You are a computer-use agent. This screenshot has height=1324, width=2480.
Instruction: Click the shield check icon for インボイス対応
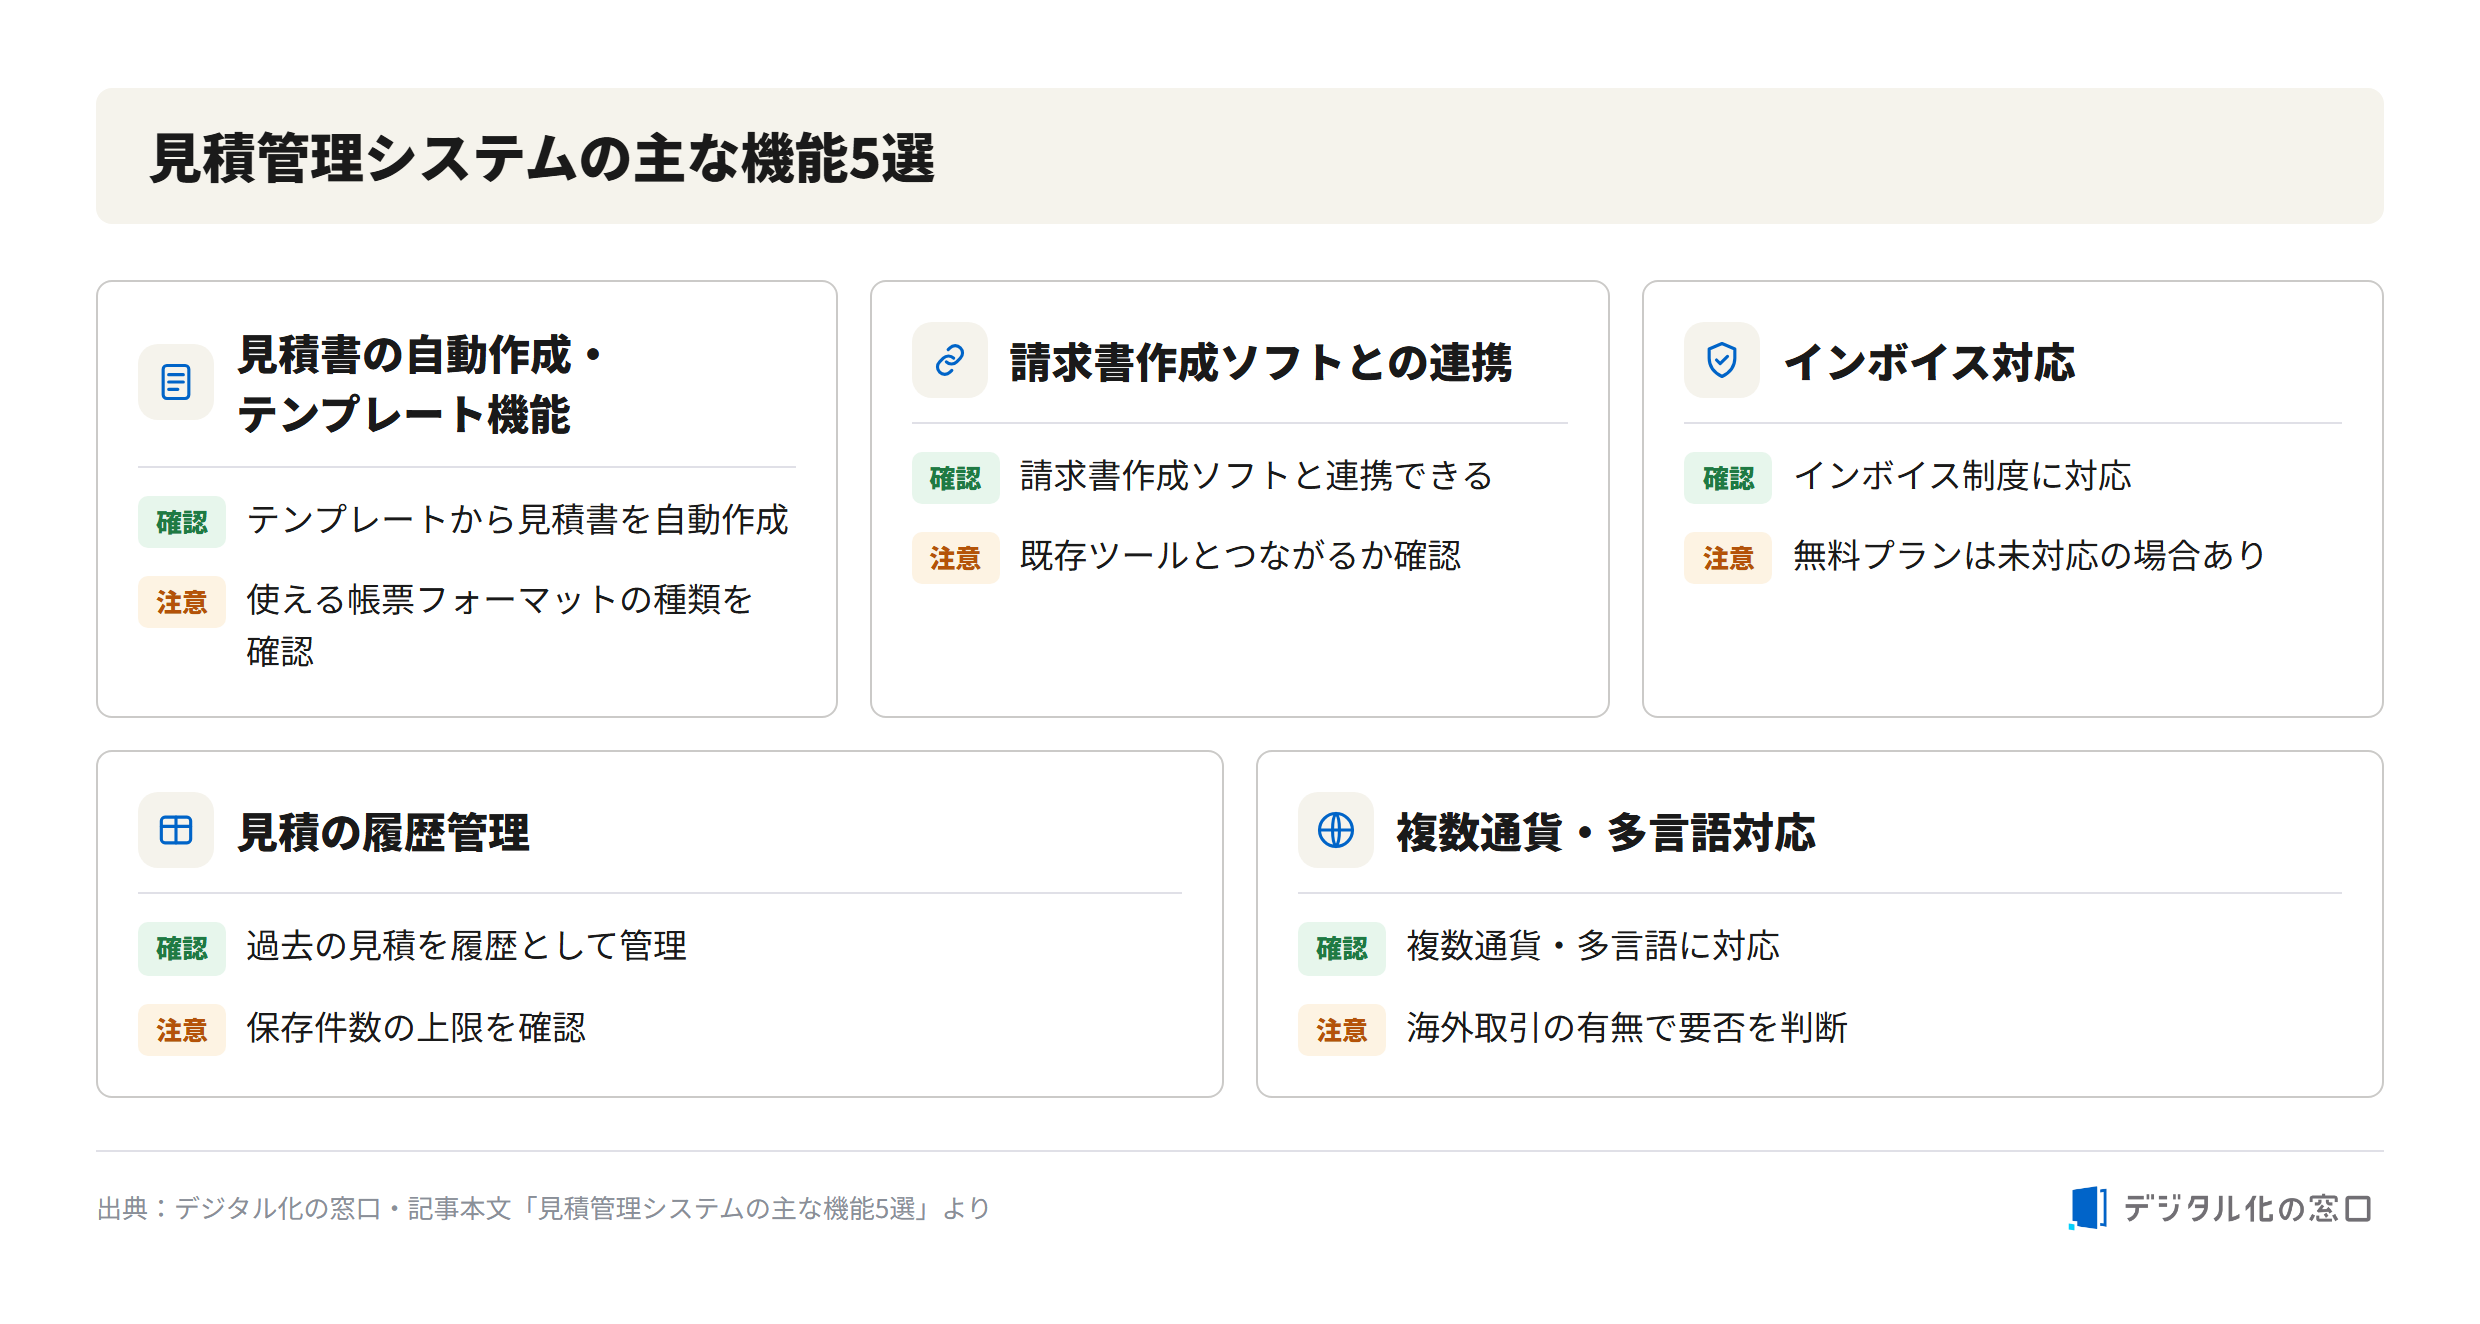click(x=1721, y=360)
